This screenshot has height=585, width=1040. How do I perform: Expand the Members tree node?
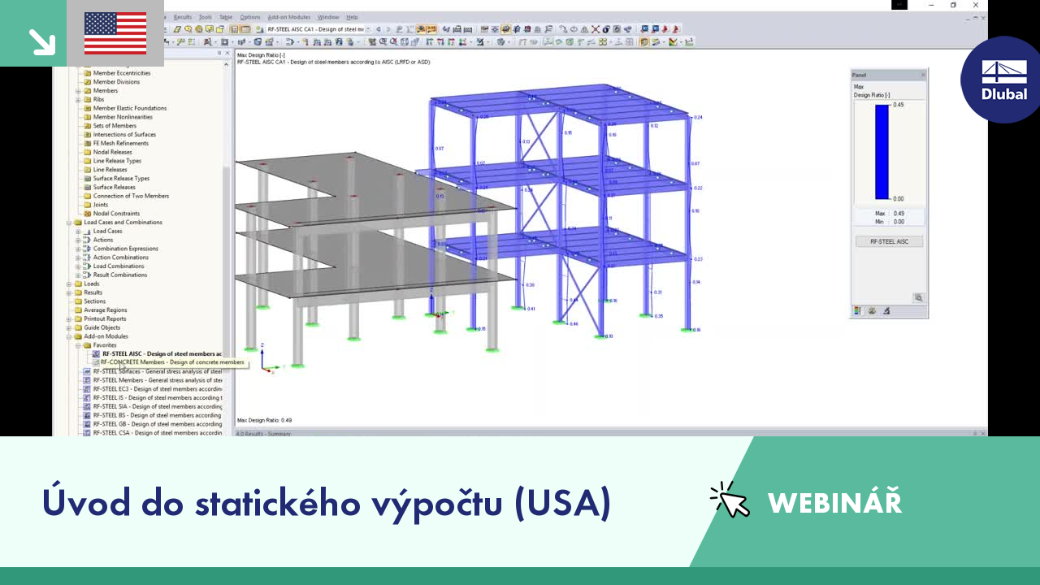[78, 91]
